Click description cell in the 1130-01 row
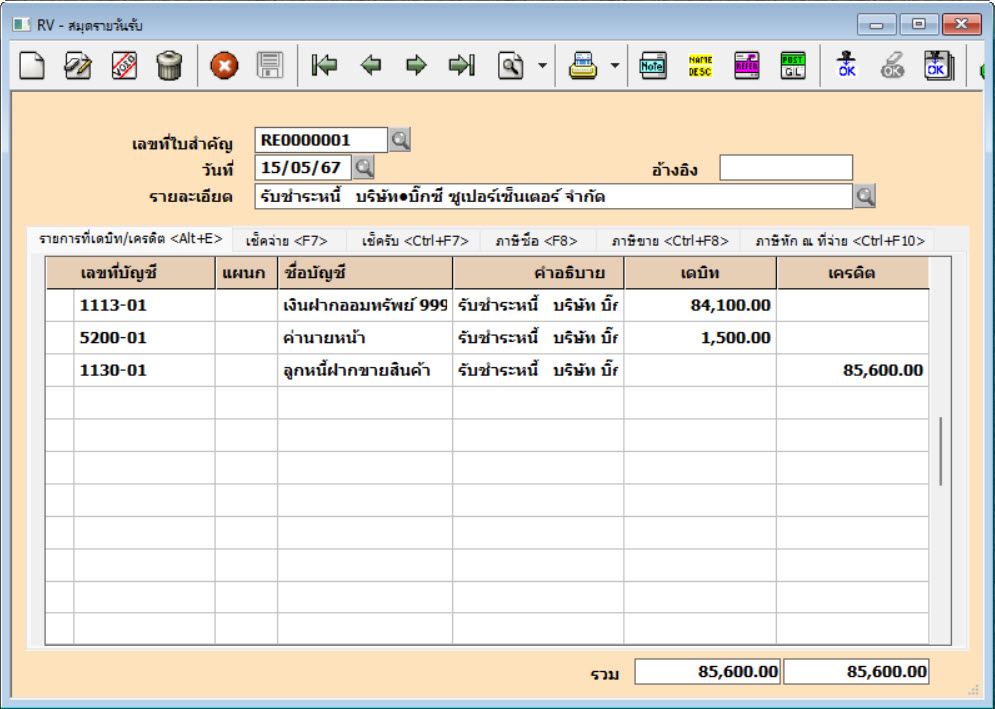 (x=538, y=370)
